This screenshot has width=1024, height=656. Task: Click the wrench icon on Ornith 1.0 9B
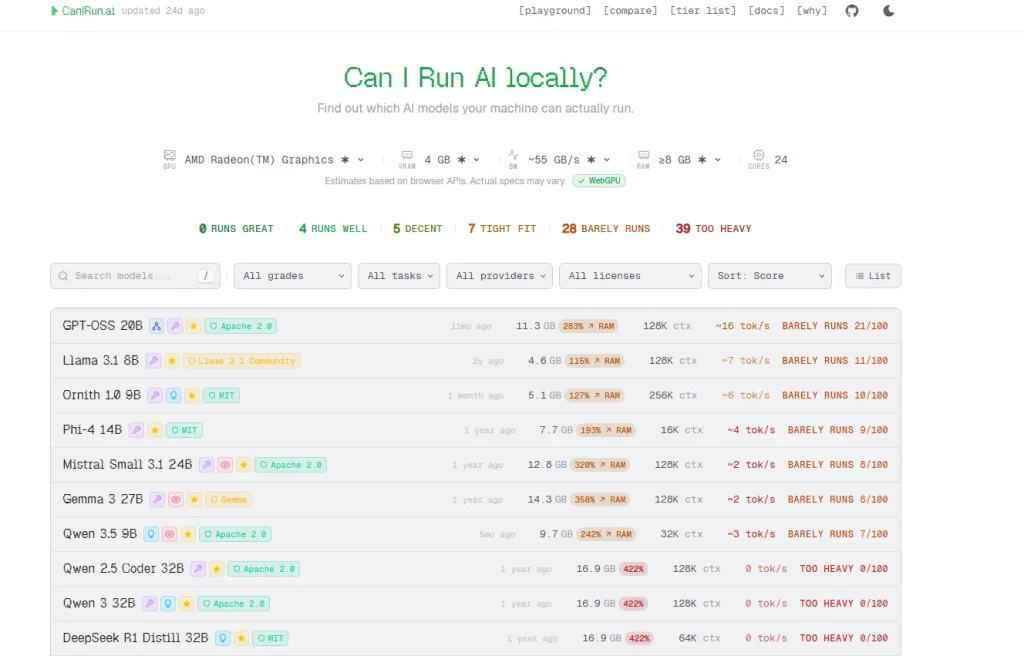(x=155, y=395)
